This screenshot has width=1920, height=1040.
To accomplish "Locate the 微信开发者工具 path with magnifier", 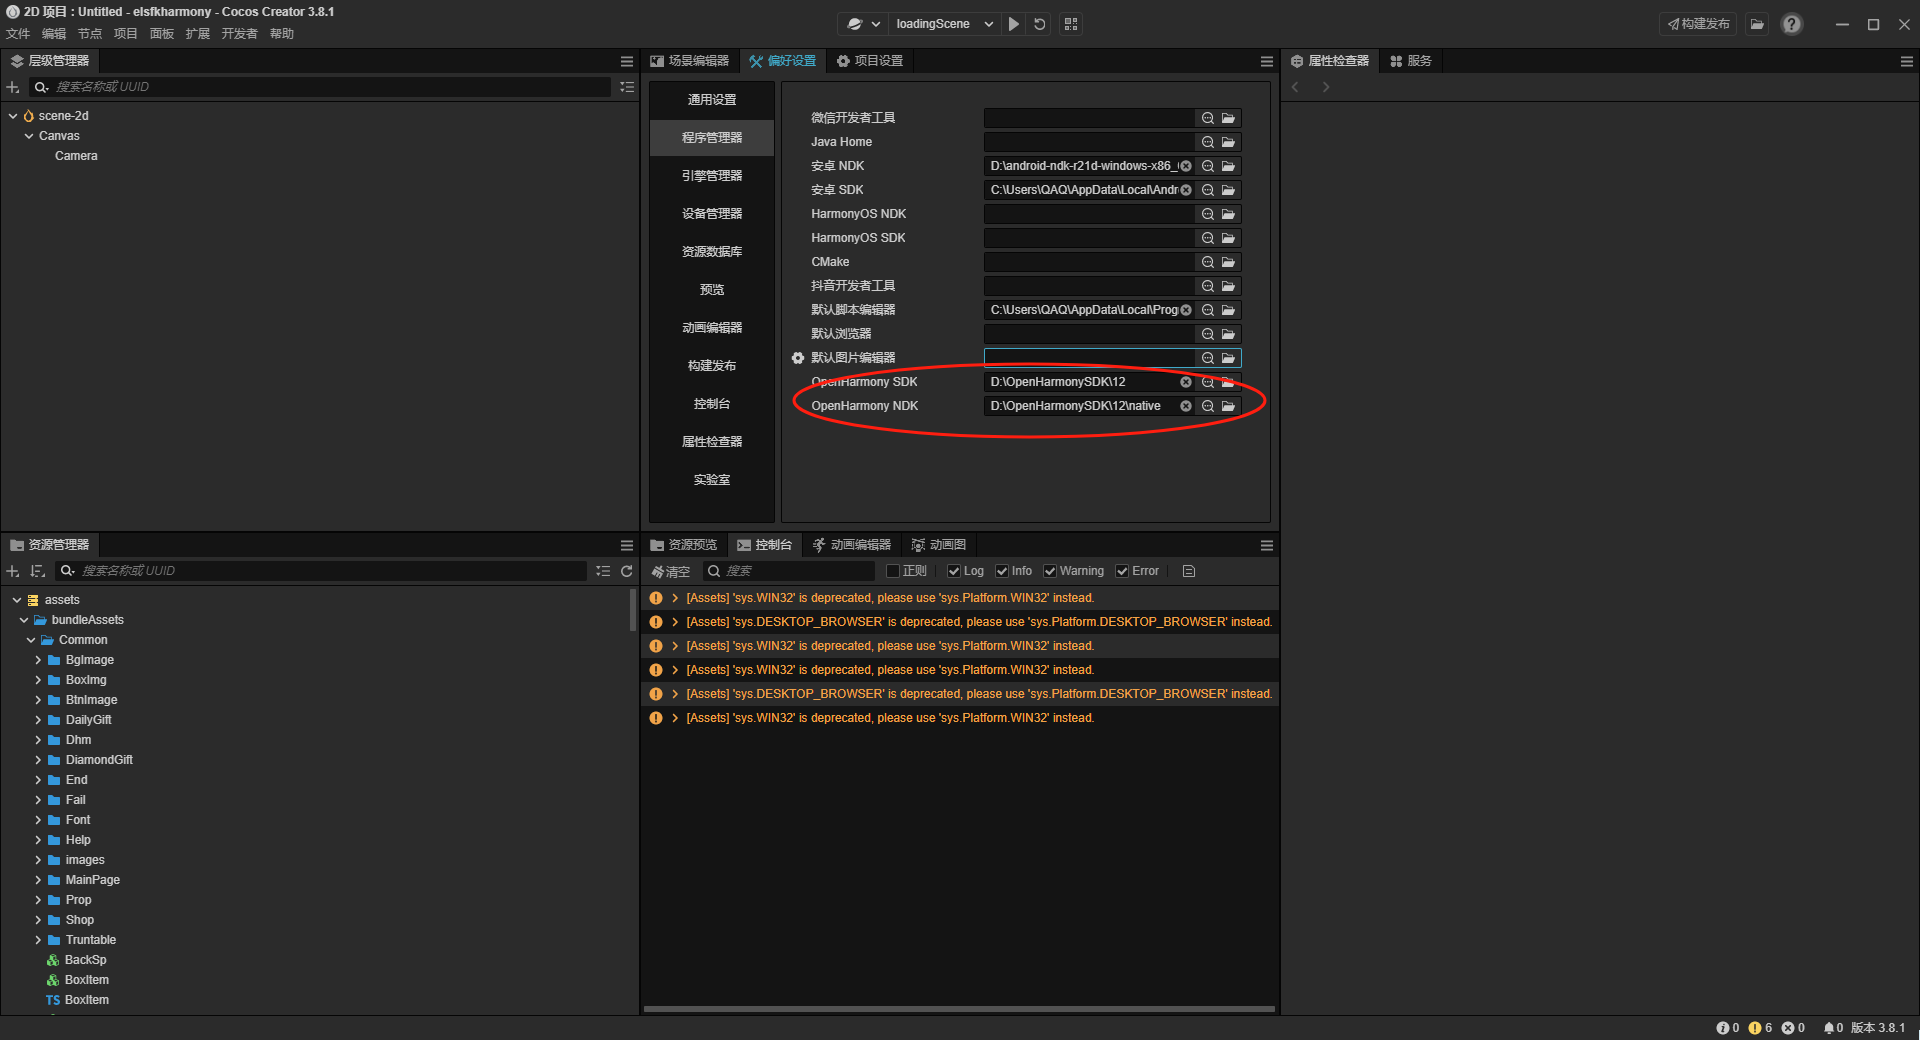I will (1208, 118).
